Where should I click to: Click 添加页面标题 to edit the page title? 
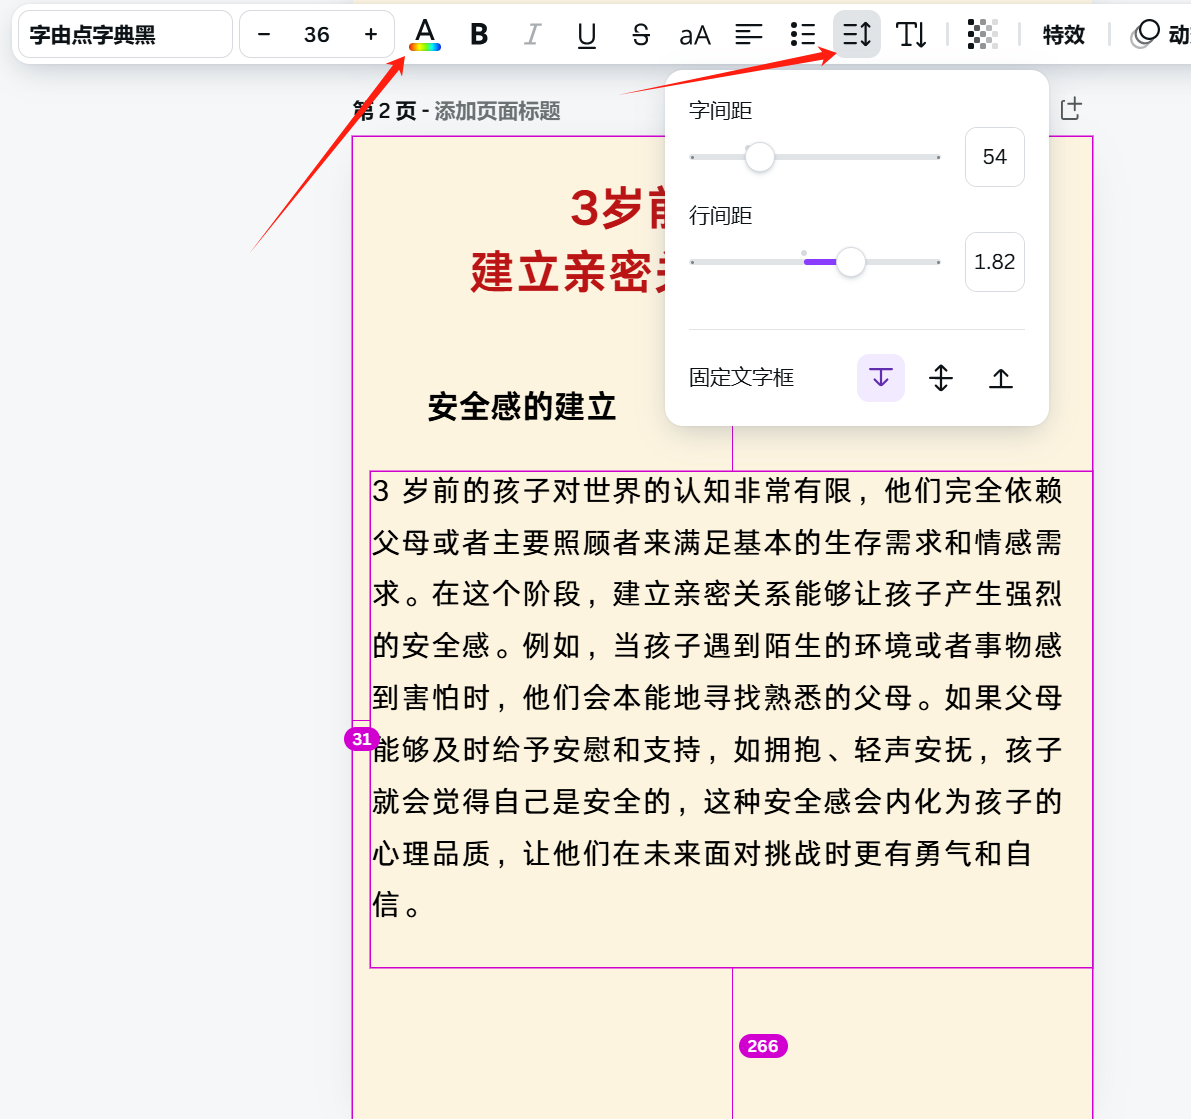coord(497,110)
